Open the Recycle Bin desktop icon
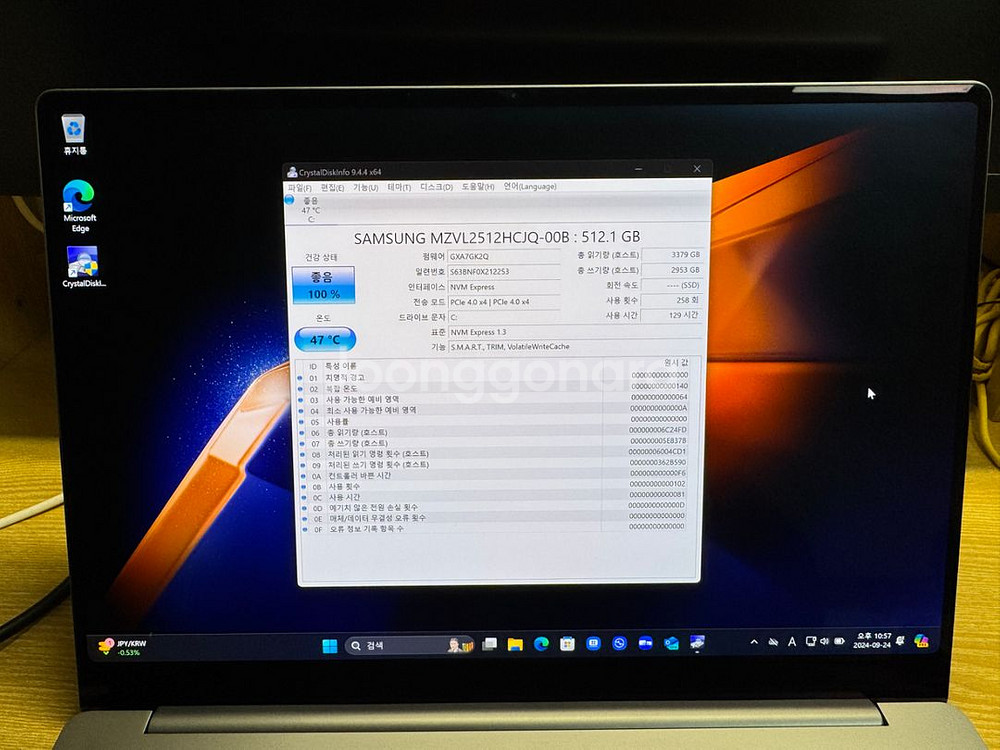This screenshot has height=750, width=1000. click(73, 132)
